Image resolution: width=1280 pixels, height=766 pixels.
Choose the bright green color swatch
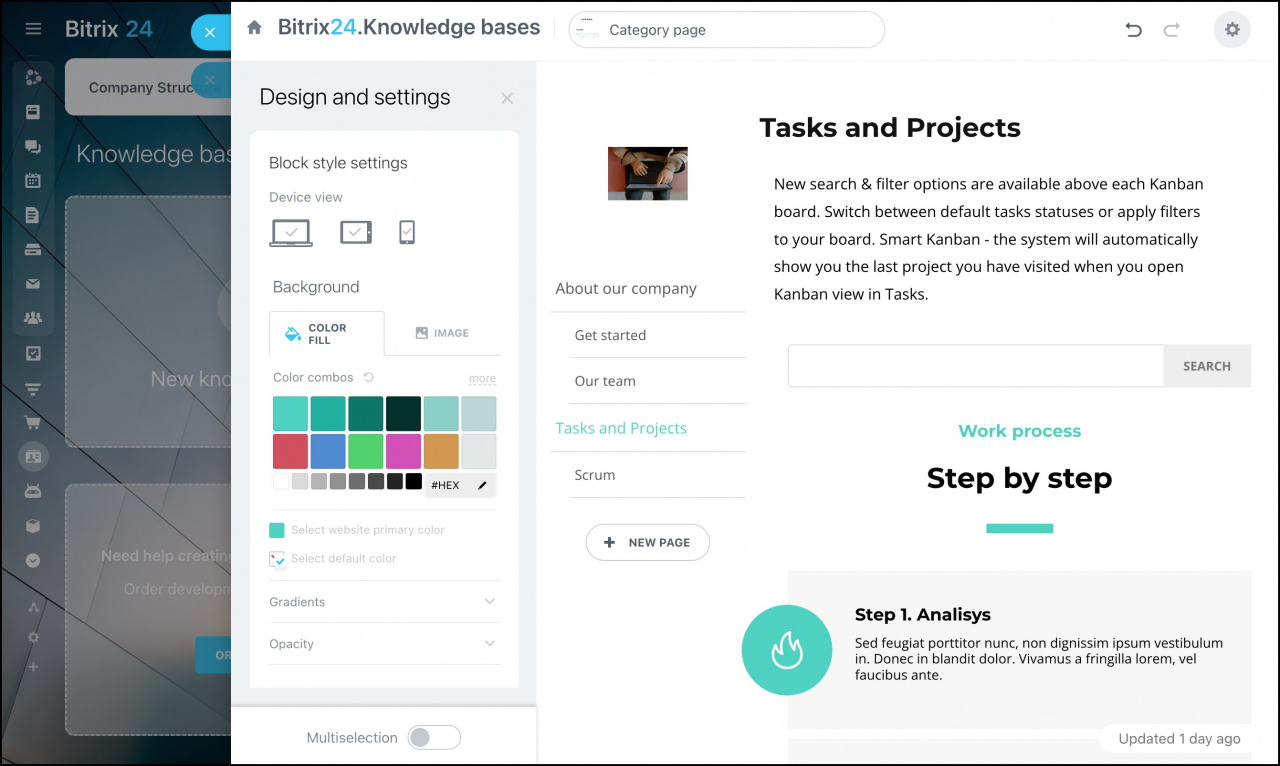(366, 451)
